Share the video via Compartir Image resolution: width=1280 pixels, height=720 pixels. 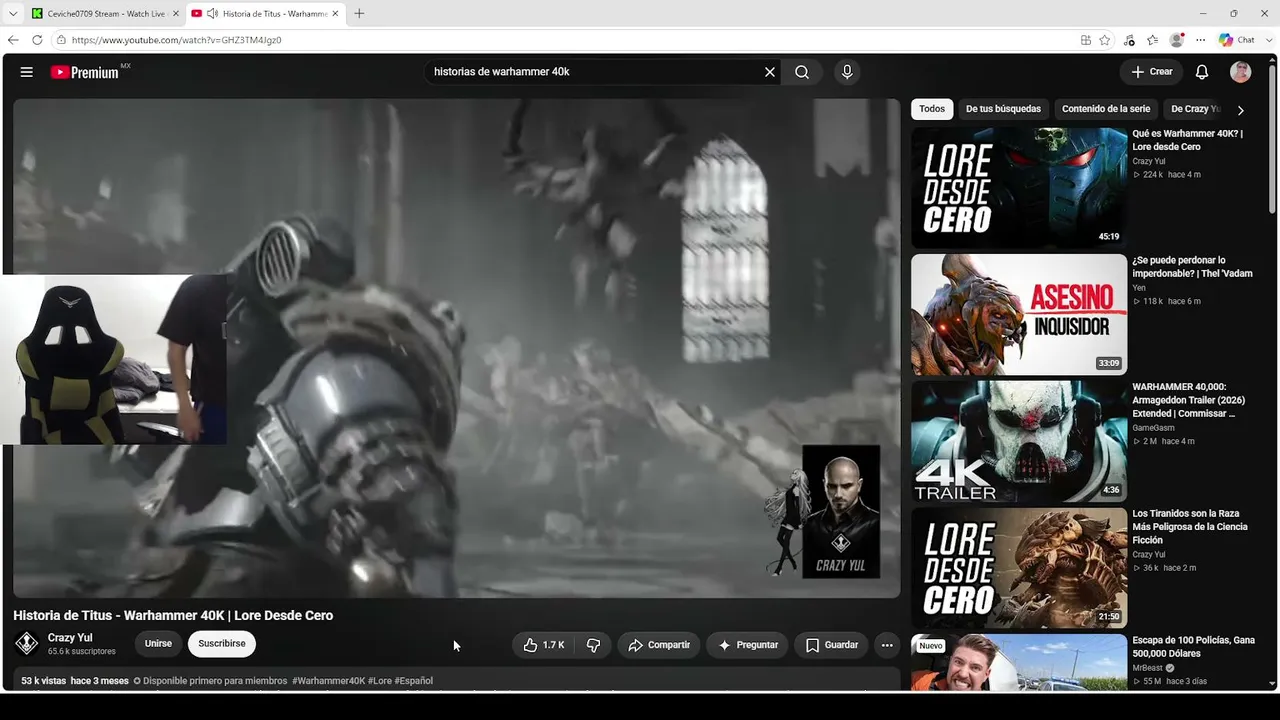coord(659,645)
